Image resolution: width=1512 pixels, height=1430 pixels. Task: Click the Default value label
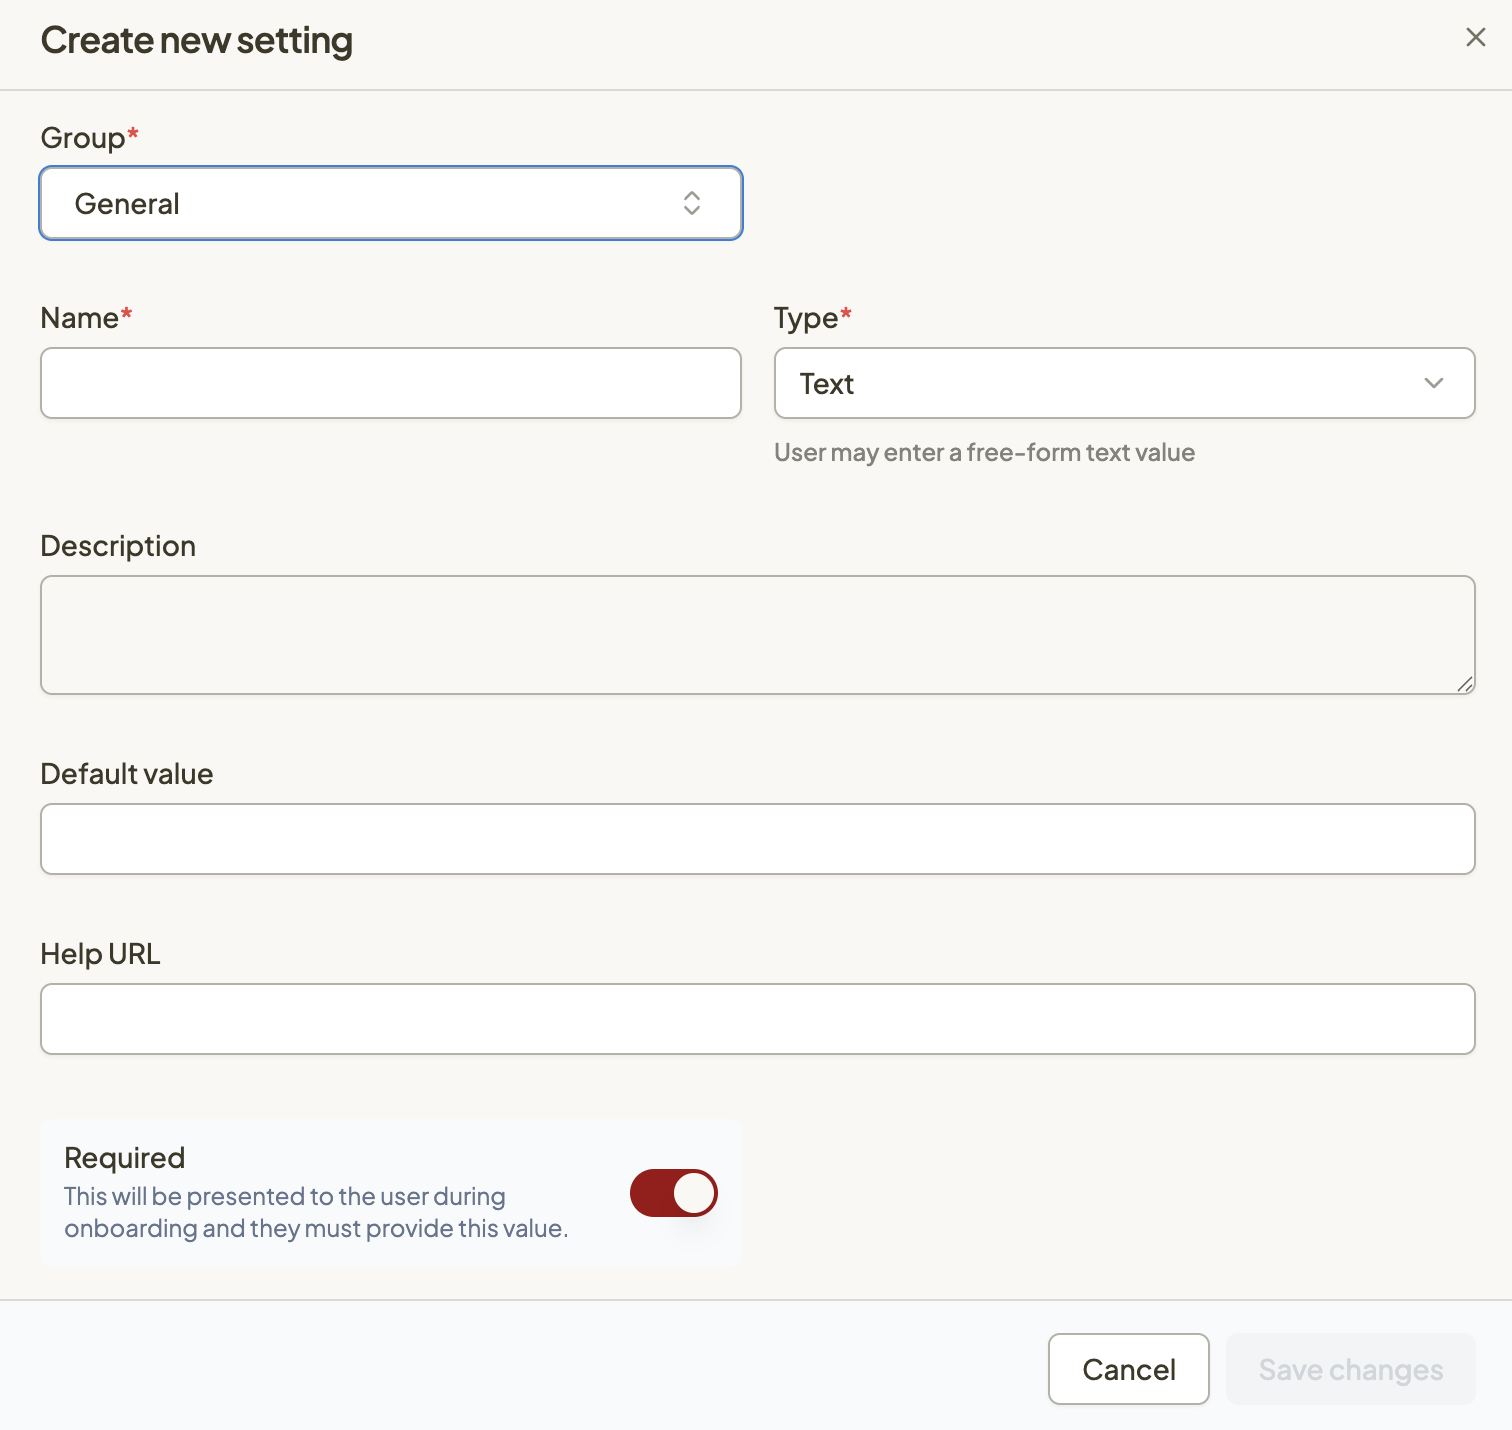coord(127,774)
